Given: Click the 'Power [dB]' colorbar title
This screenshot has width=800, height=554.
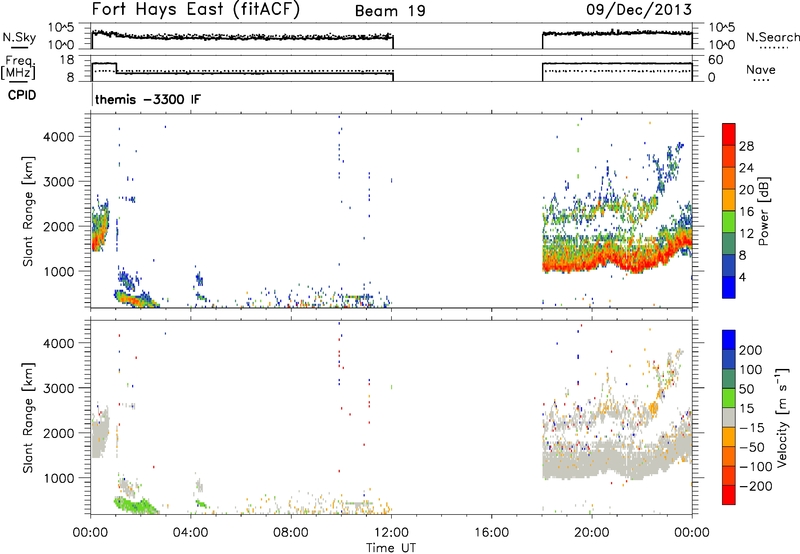Looking at the screenshot, I should coord(763,211).
